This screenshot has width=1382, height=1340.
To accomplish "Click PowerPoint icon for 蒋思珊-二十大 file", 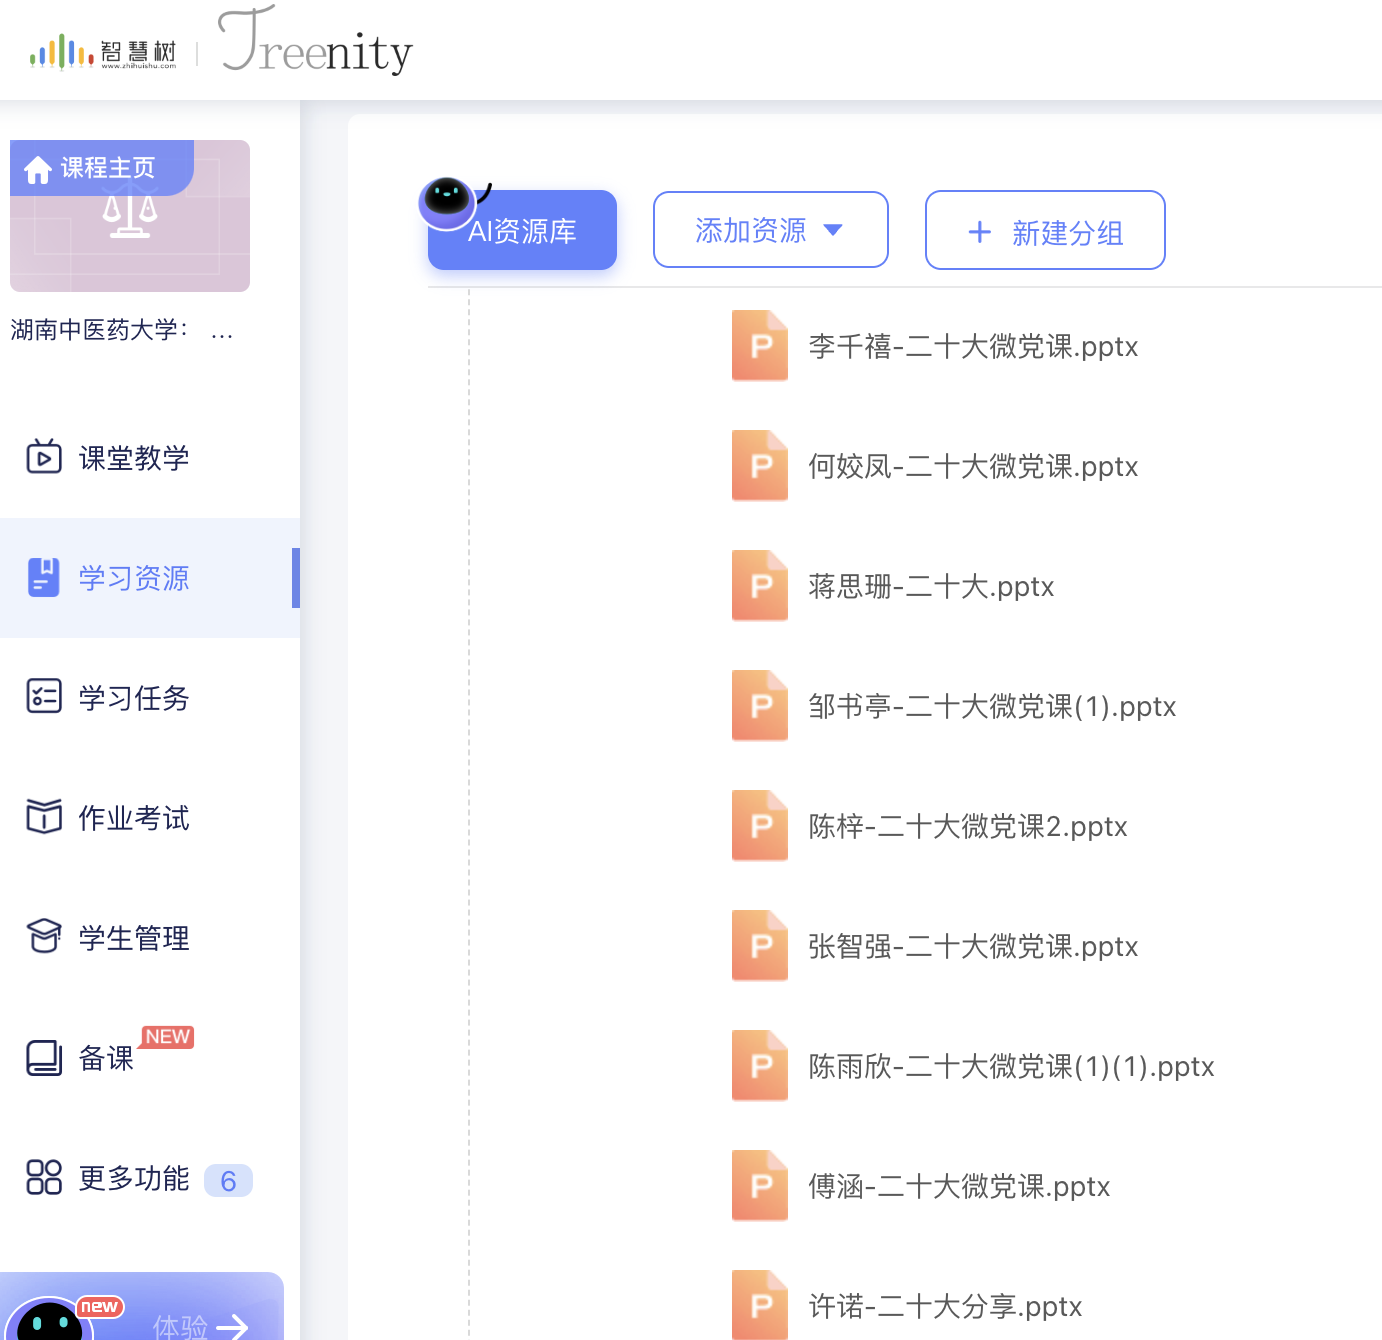I will [x=760, y=586].
